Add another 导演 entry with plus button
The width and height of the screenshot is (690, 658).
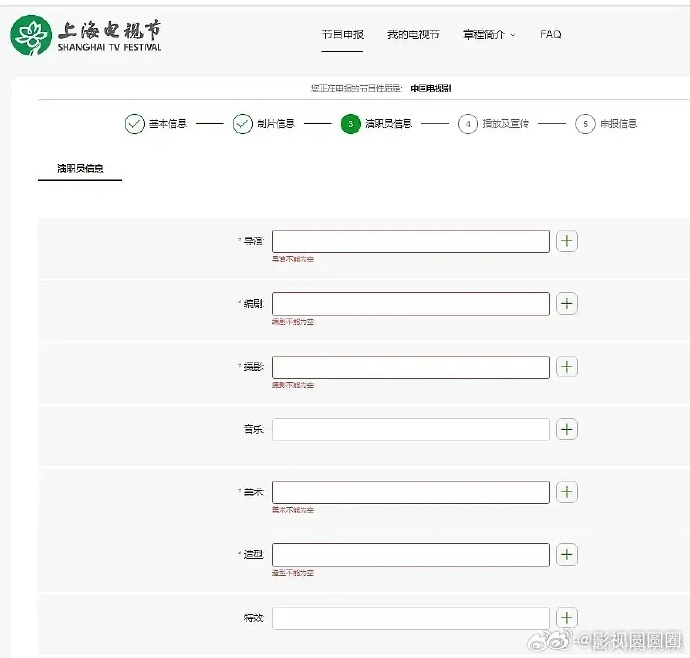(567, 241)
